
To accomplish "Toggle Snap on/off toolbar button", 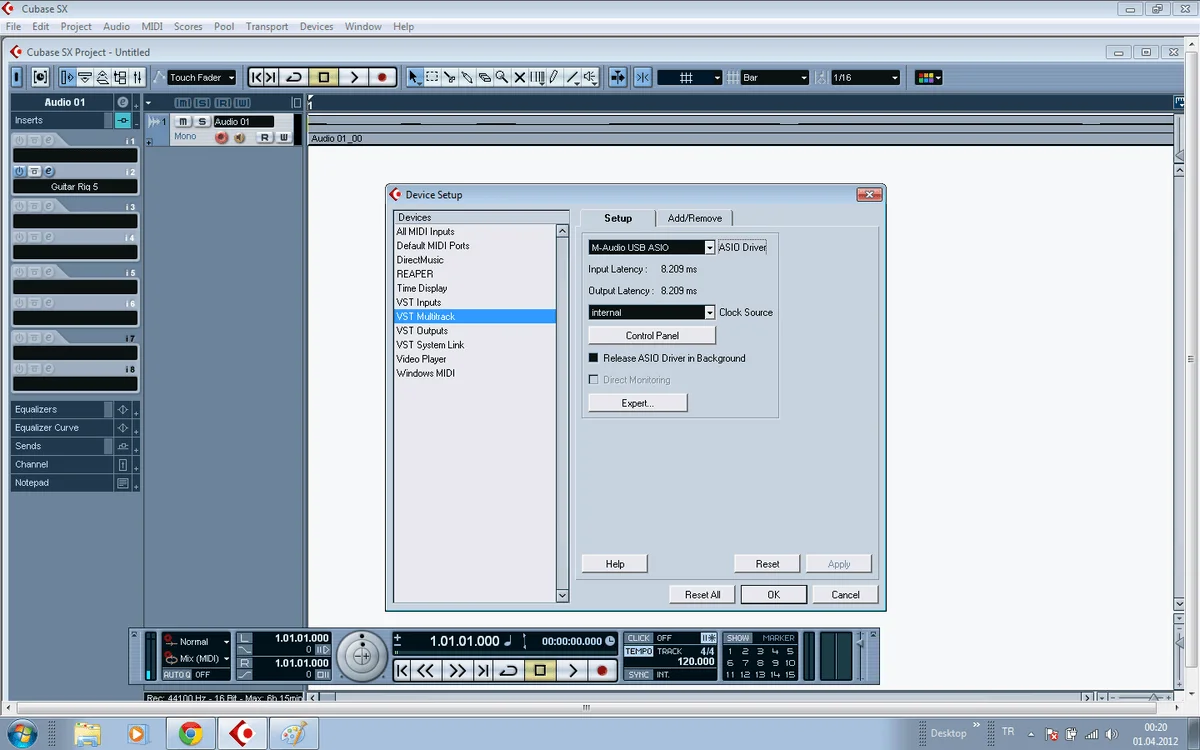I will pyautogui.click(x=642, y=77).
